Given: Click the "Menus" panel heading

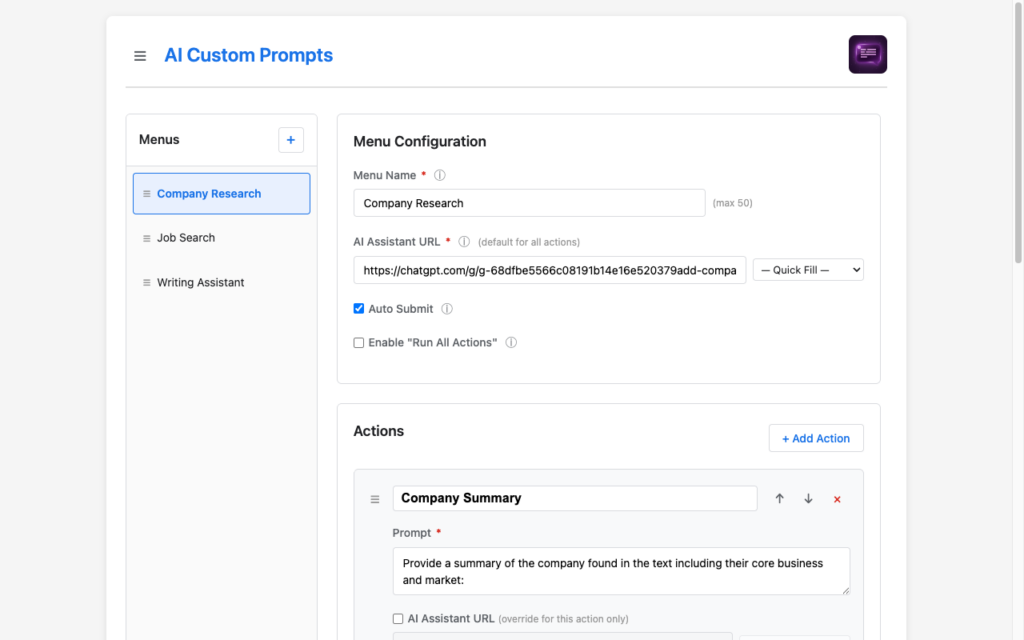Looking at the screenshot, I should pyautogui.click(x=159, y=140).
